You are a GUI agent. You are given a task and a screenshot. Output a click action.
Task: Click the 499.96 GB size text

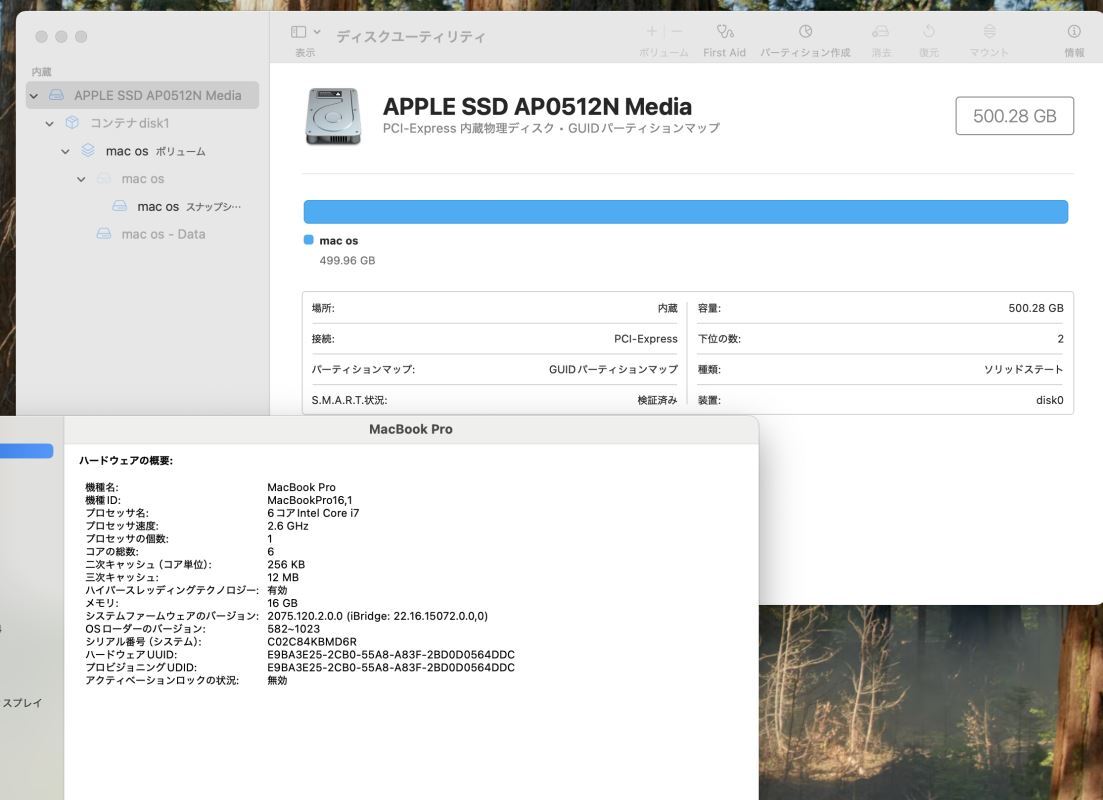click(x=348, y=260)
